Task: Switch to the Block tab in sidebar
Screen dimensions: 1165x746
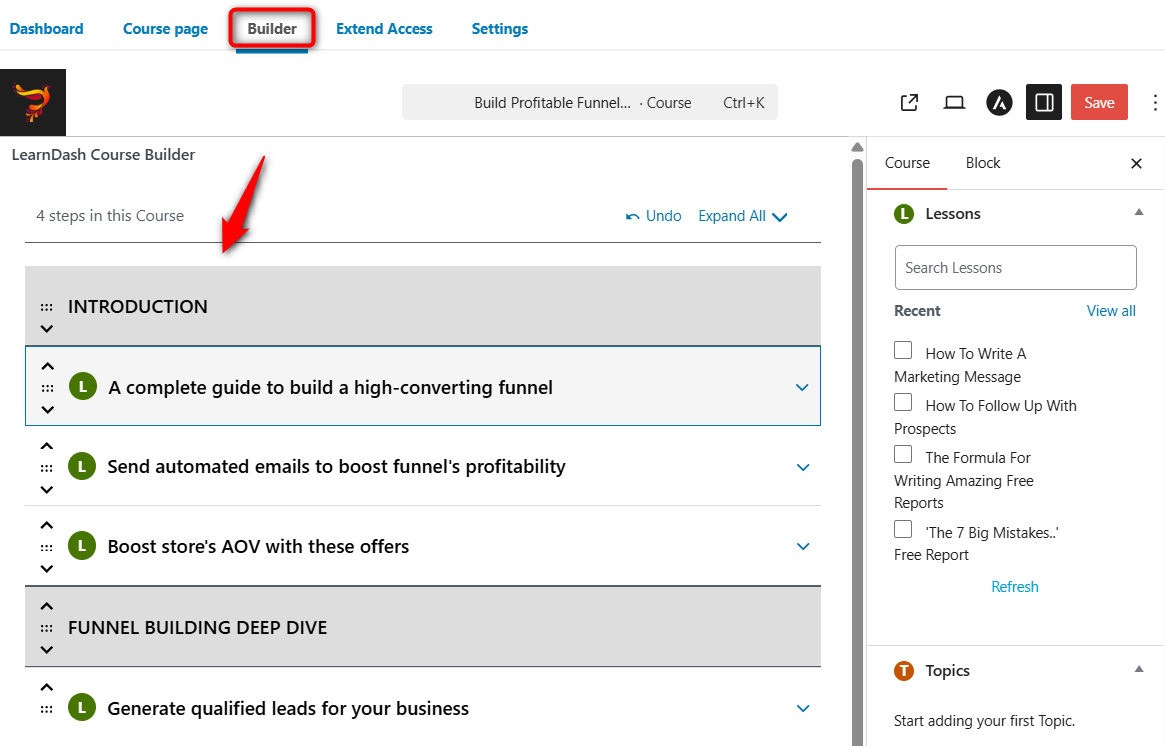Action: (x=982, y=163)
